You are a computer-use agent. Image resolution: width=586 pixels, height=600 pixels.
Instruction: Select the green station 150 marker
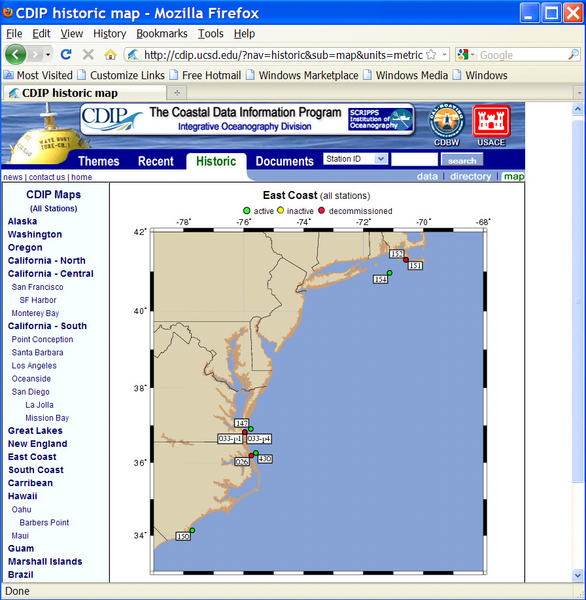point(192,530)
